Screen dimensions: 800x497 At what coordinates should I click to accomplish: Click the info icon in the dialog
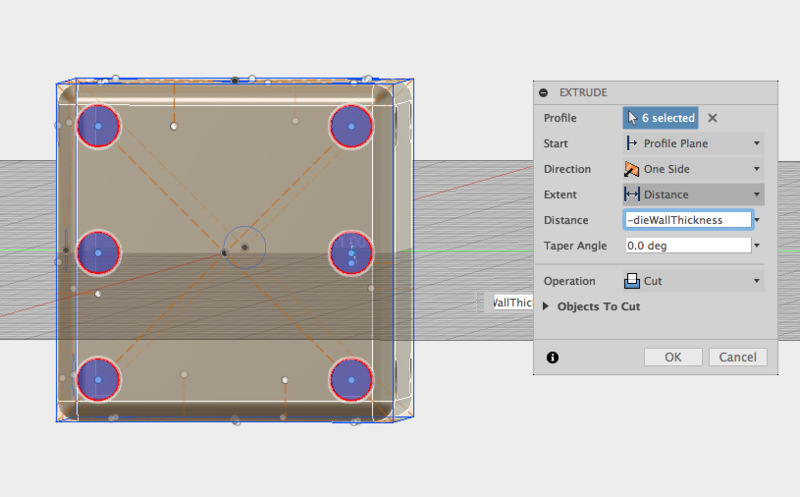553,357
